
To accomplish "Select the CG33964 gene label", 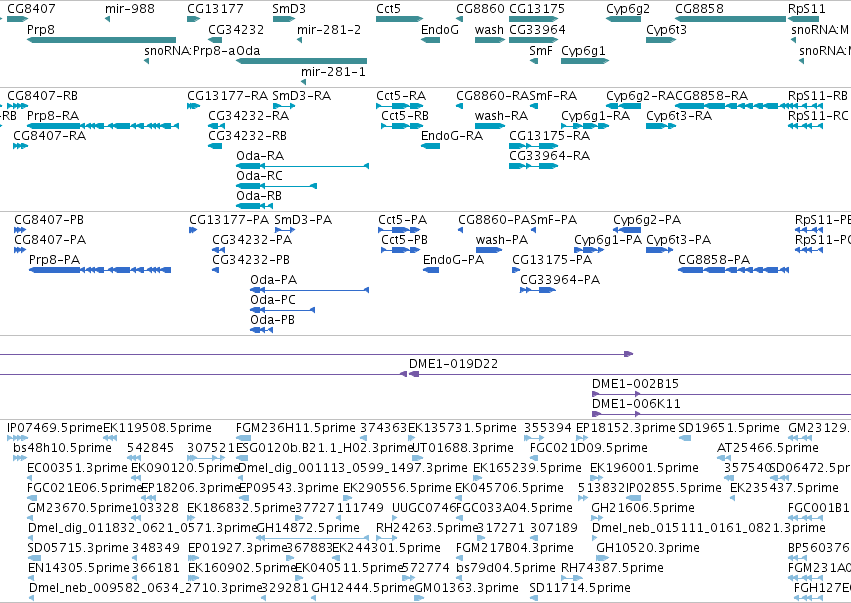I will click(x=537, y=29).
